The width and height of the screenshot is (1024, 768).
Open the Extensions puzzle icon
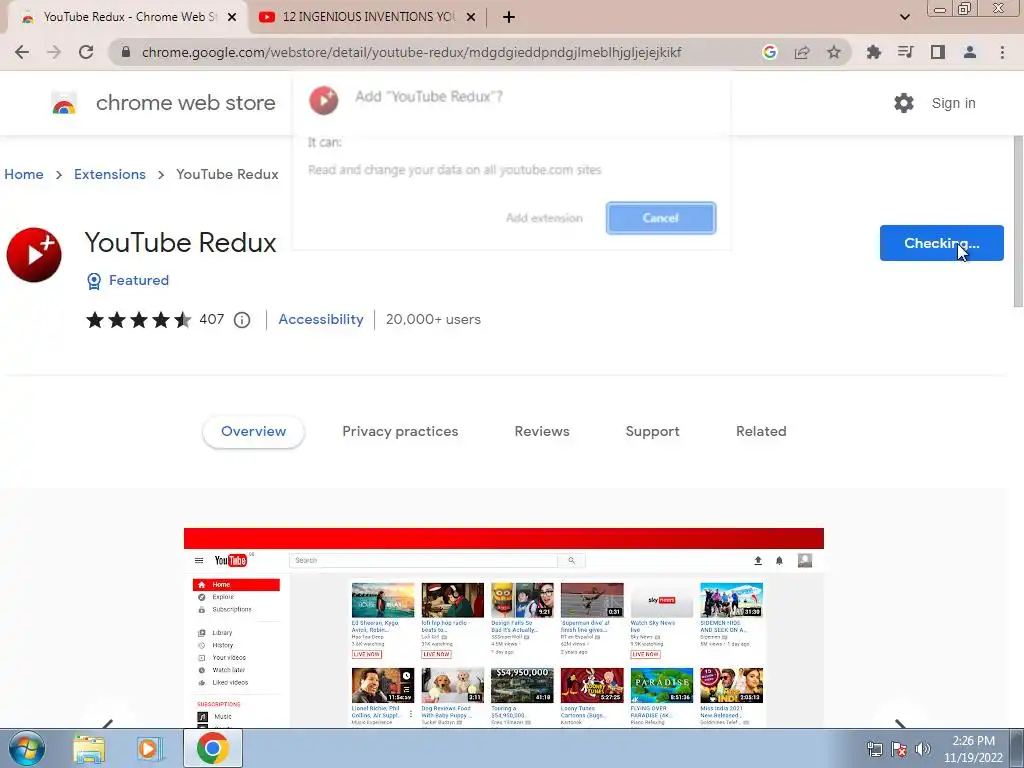pos(873,52)
